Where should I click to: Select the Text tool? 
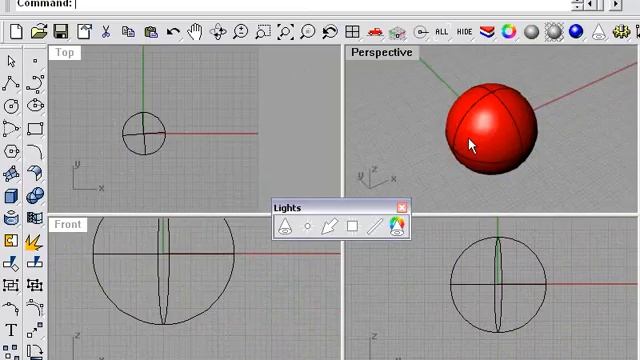11,330
